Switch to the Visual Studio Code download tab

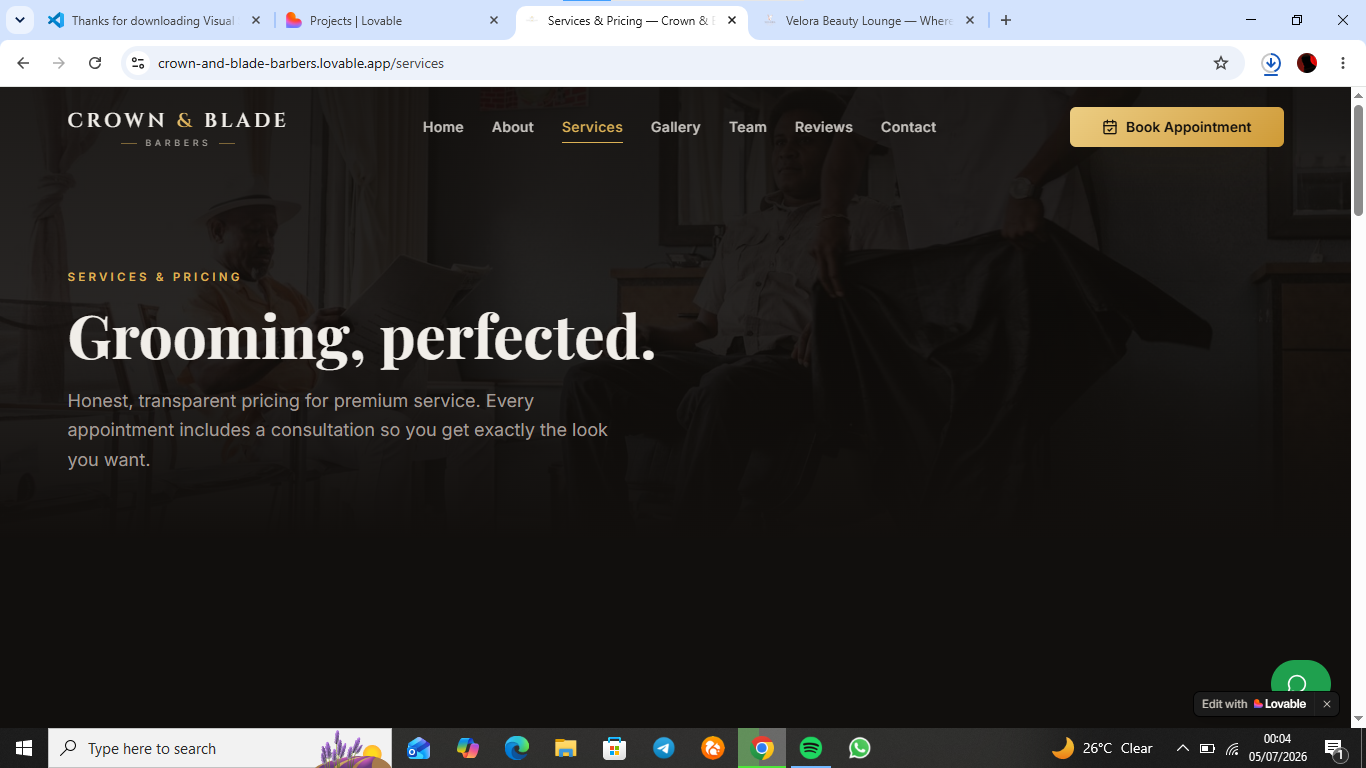tap(154, 20)
